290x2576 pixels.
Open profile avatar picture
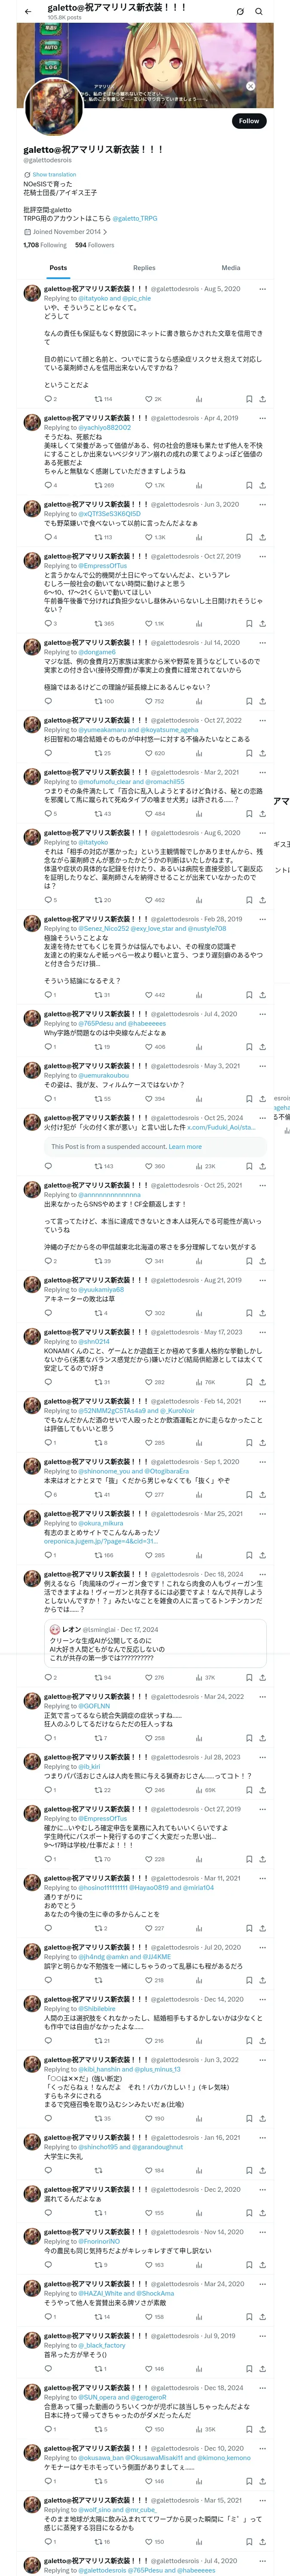(x=53, y=107)
